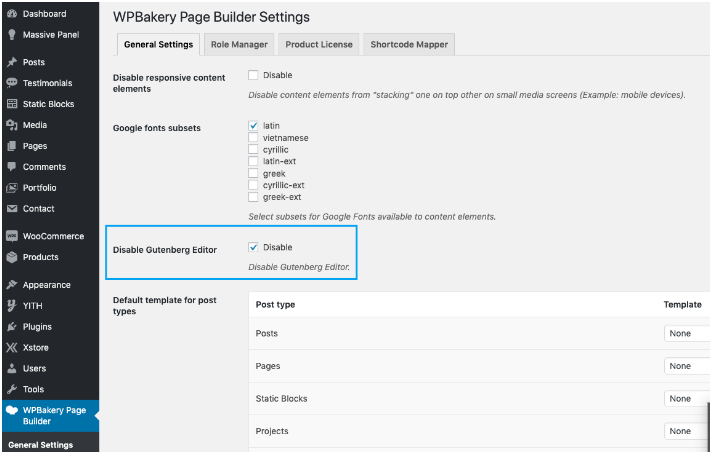The height and width of the screenshot is (452, 710).
Task: Click the Post type column header
Action: pos(275,305)
